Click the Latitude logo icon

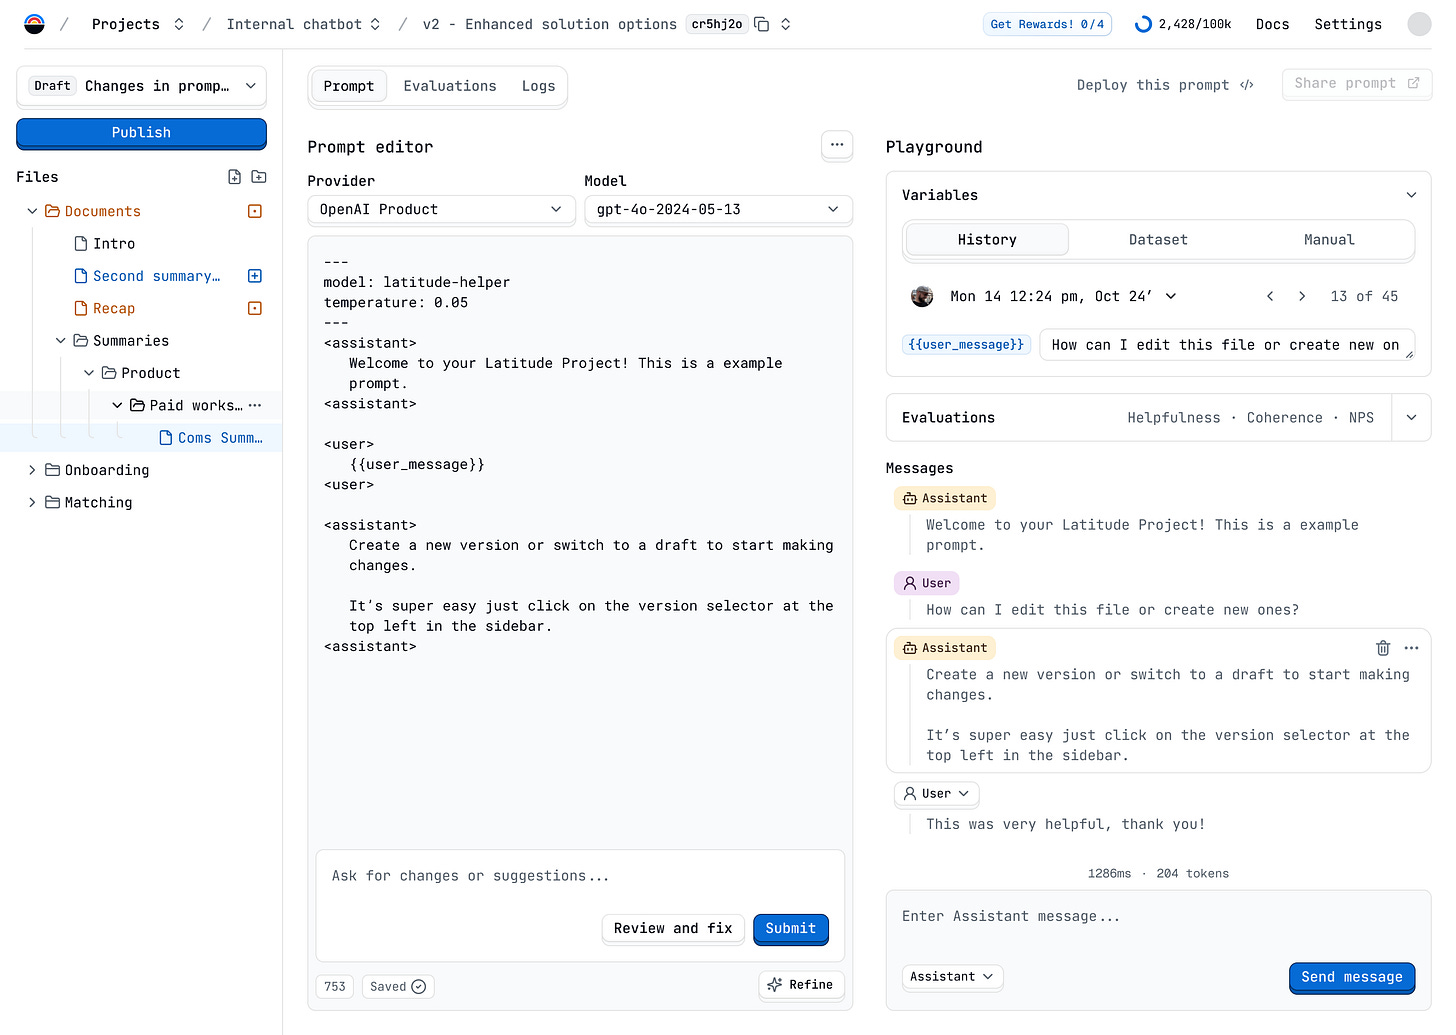click(x=34, y=24)
